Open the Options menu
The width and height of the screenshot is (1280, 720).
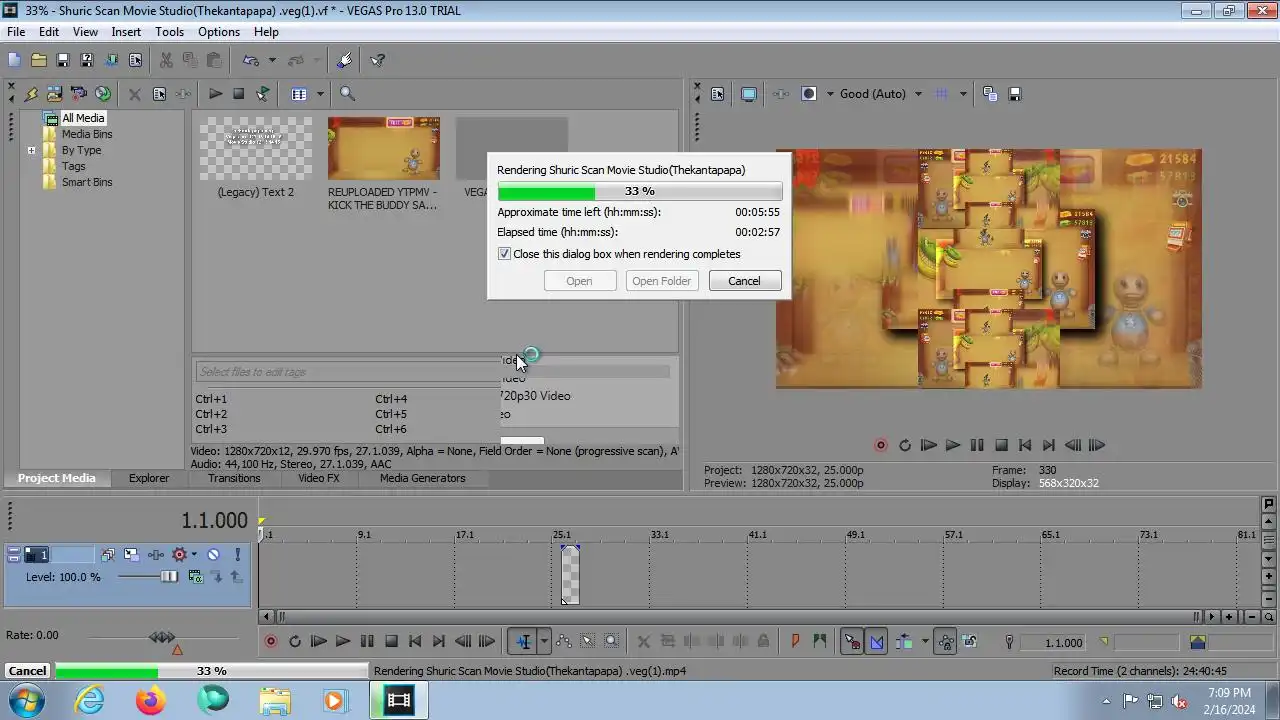click(x=218, y=32)
